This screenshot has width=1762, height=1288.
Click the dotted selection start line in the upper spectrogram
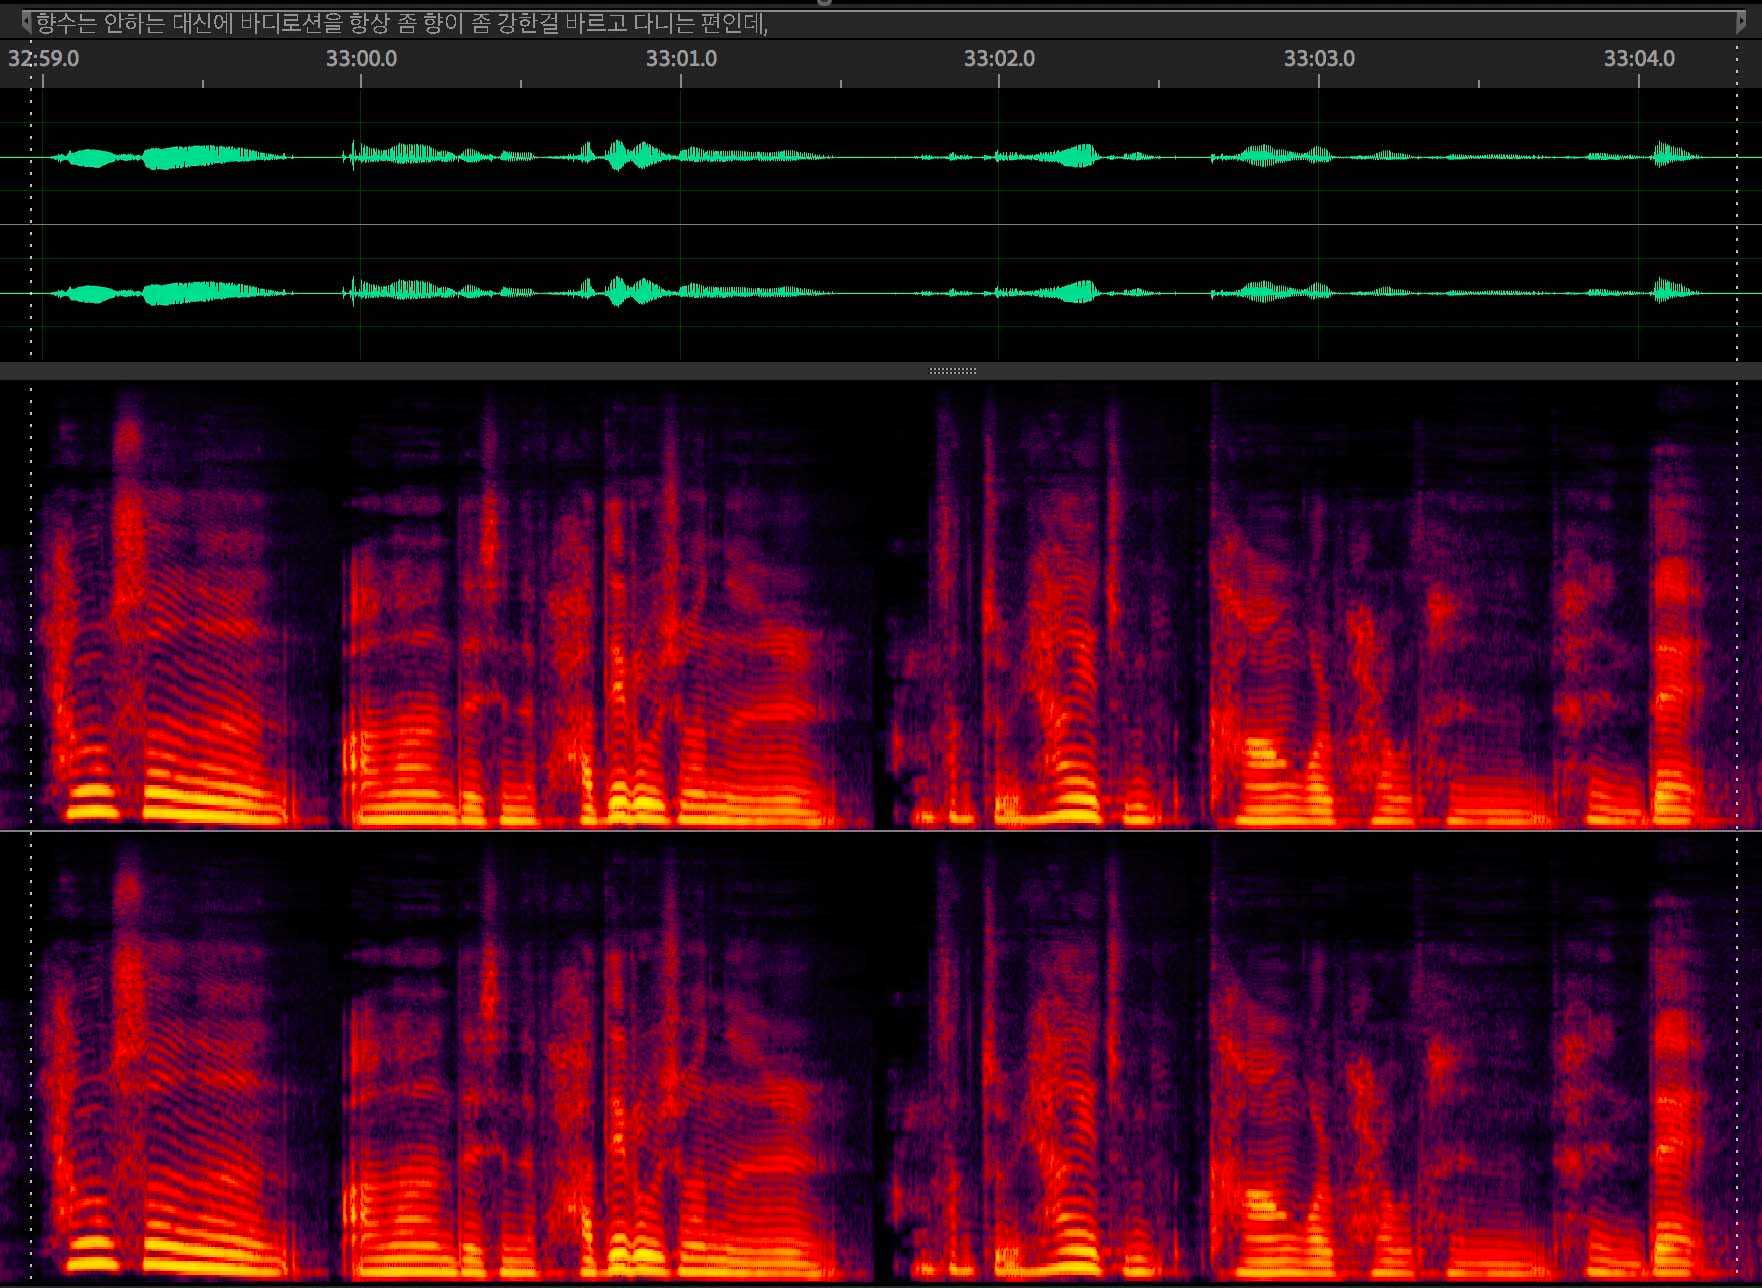click(x=31, y=605)
